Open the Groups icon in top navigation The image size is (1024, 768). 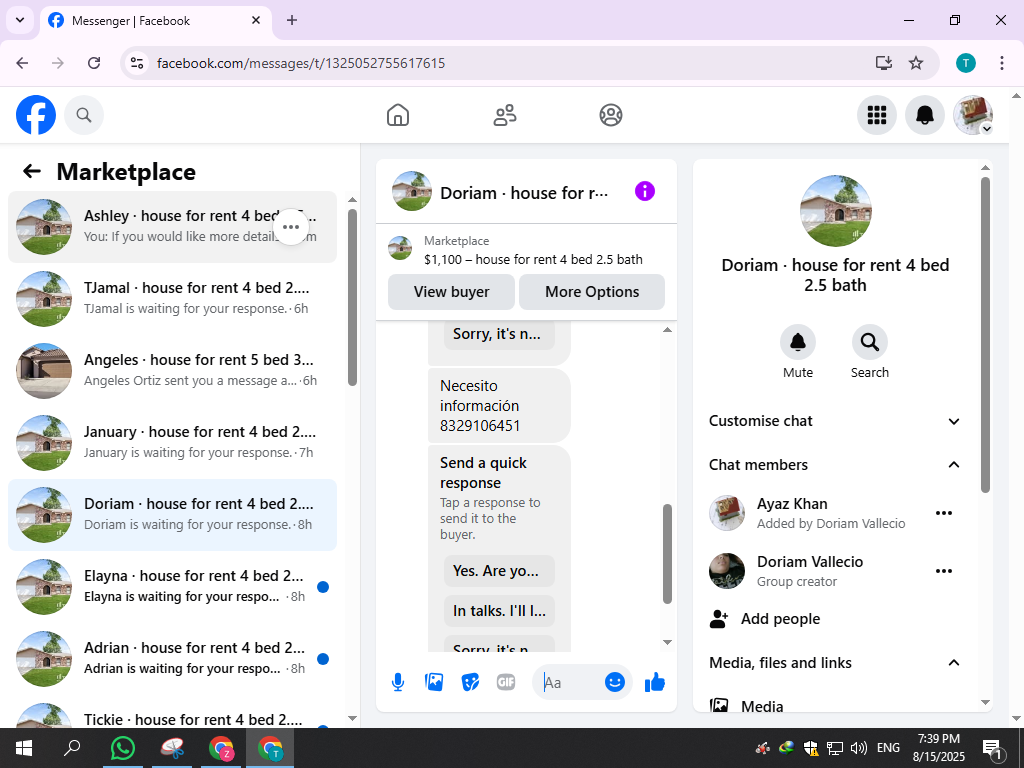coord(611,115)
